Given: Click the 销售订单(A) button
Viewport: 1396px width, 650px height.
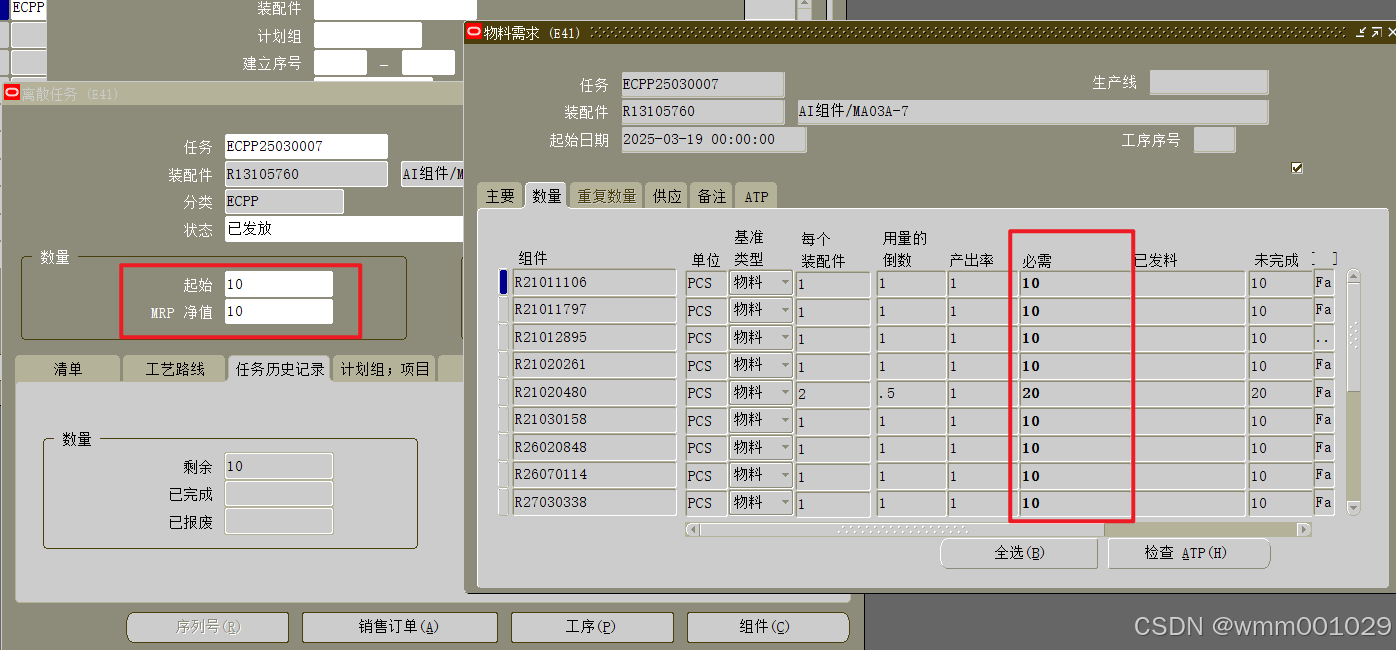Looking at the screenshot, I should tap(399, 627).
